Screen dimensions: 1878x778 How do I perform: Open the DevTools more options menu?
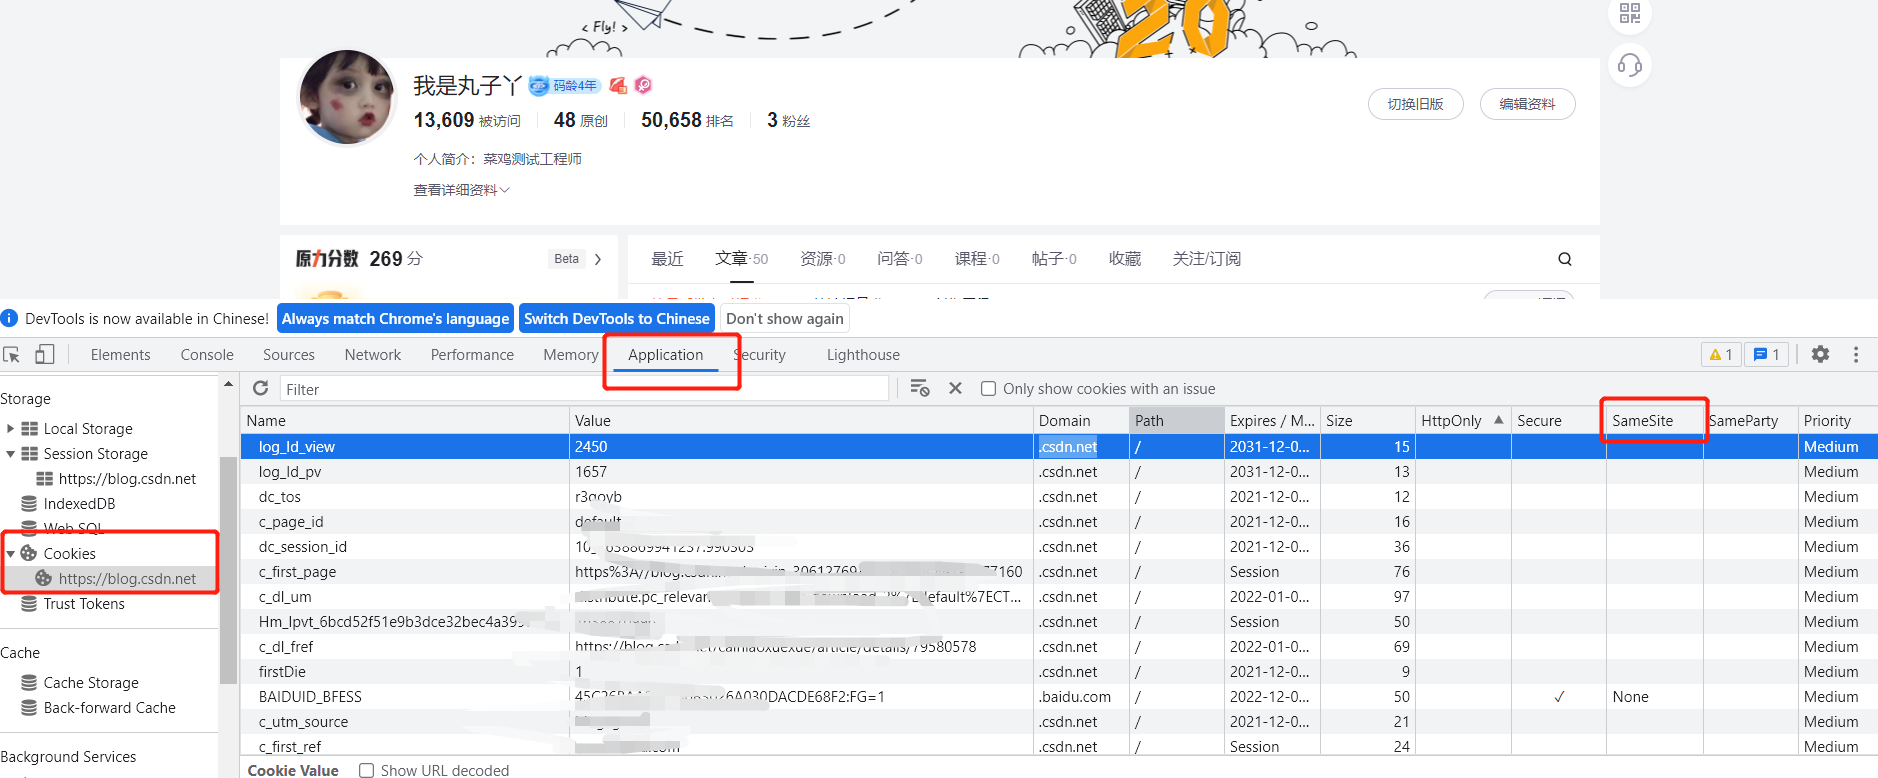(x=1856, y=354)
